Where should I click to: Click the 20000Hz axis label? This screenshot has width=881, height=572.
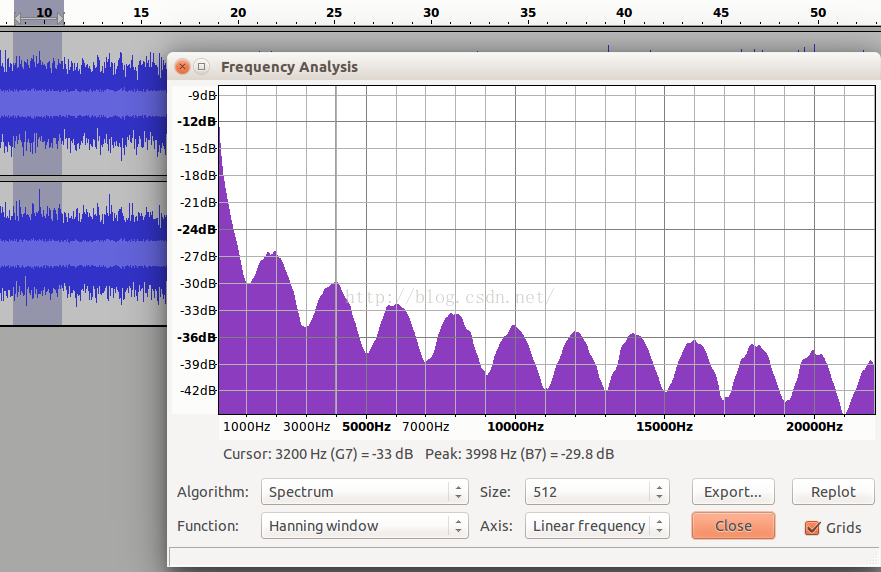[814, 426]
